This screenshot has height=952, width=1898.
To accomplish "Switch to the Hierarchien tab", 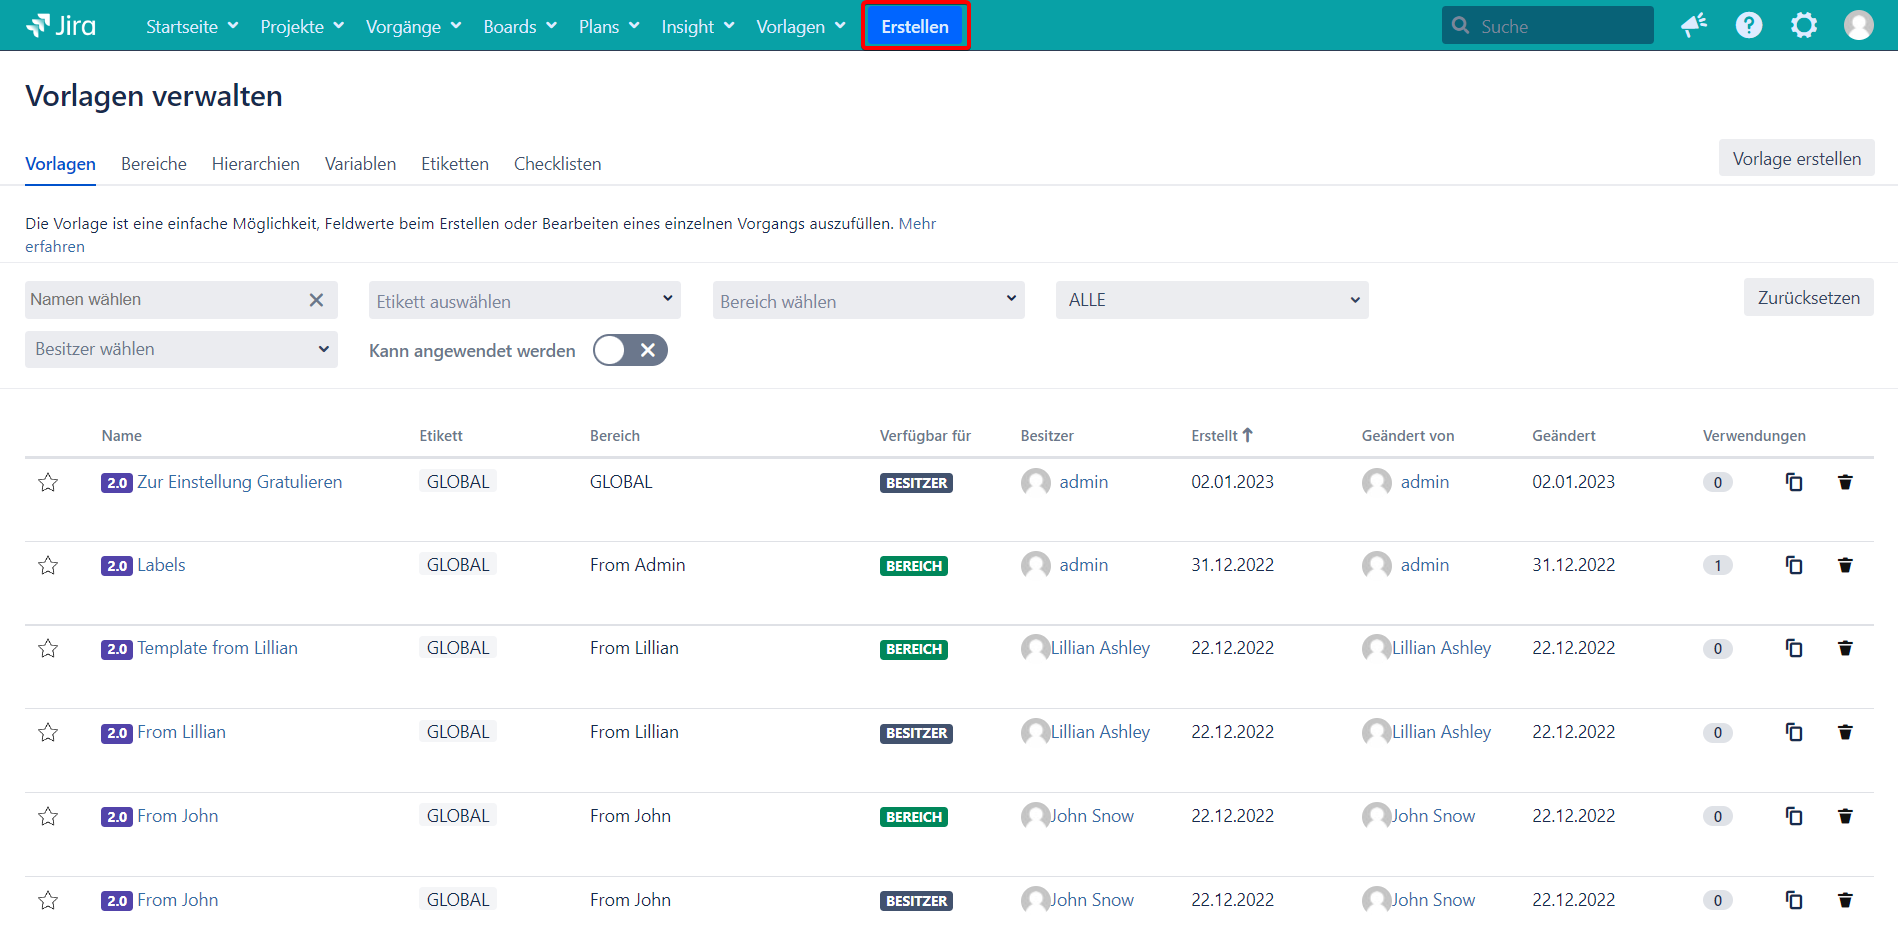I will (x=255, y=164).
